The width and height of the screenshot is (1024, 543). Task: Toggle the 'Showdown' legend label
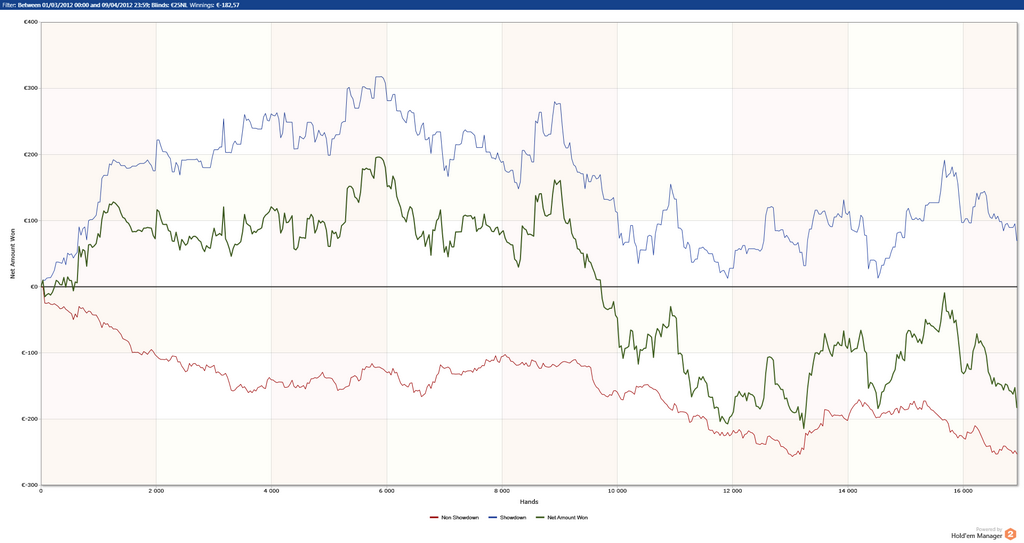(513, 518)
